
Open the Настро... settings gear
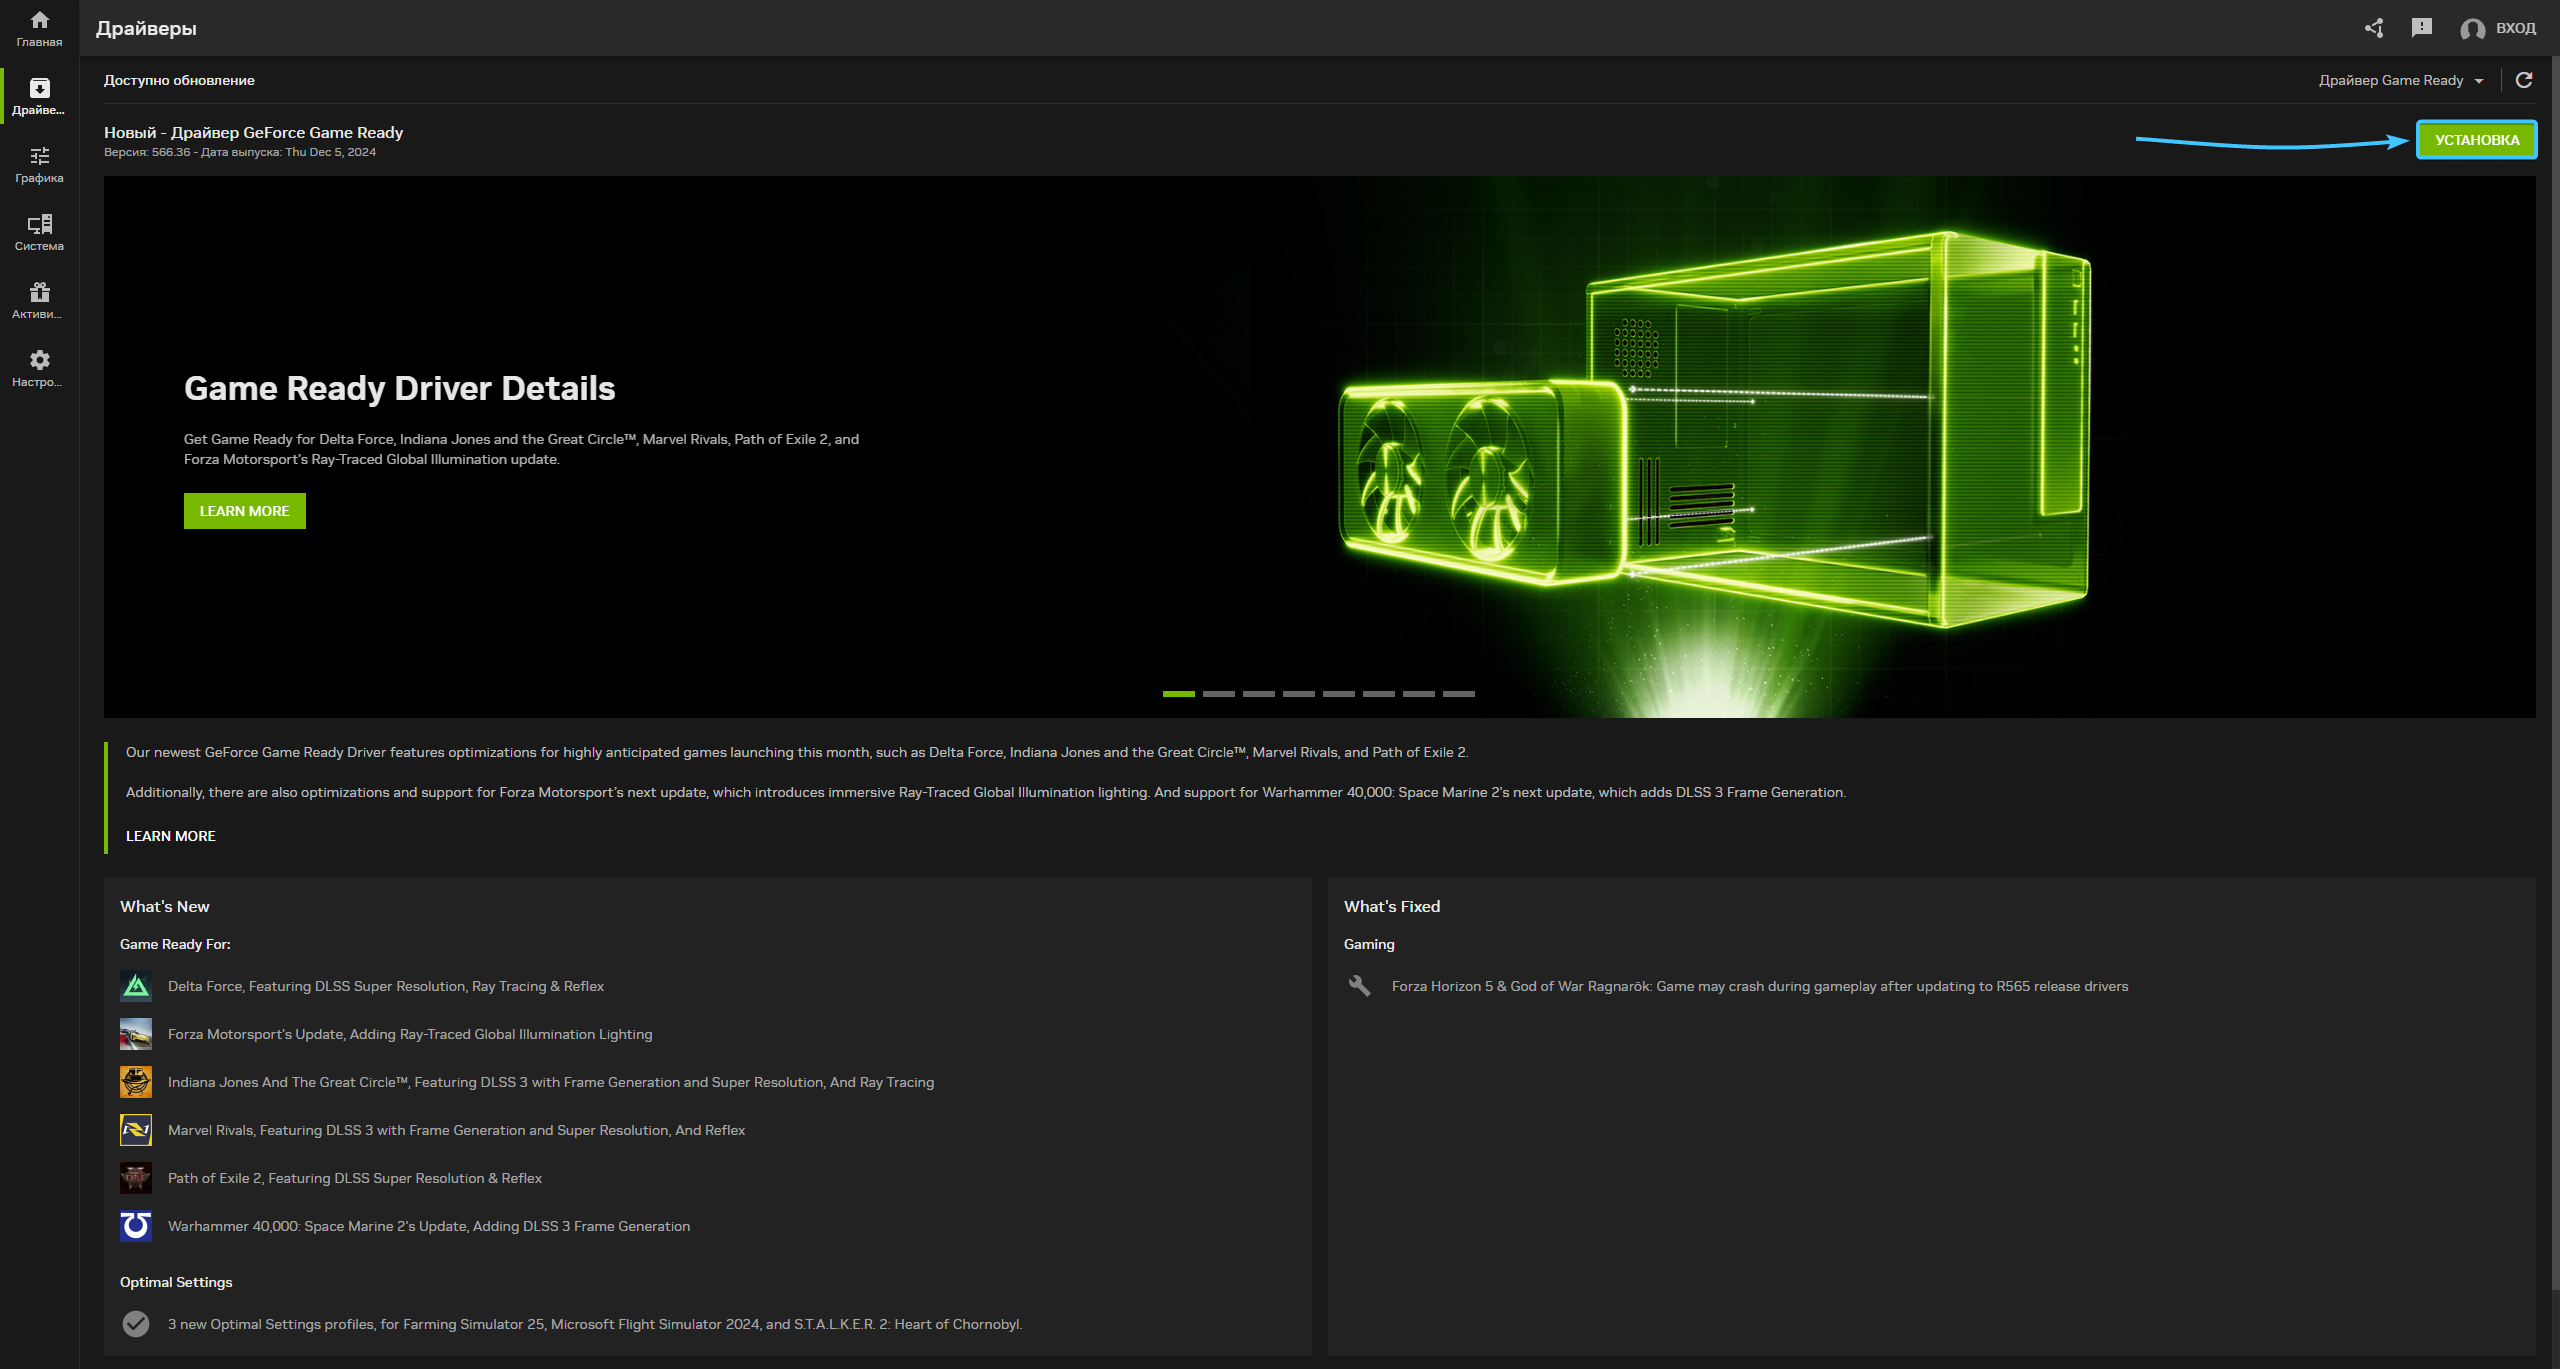(x=39, y=369)
